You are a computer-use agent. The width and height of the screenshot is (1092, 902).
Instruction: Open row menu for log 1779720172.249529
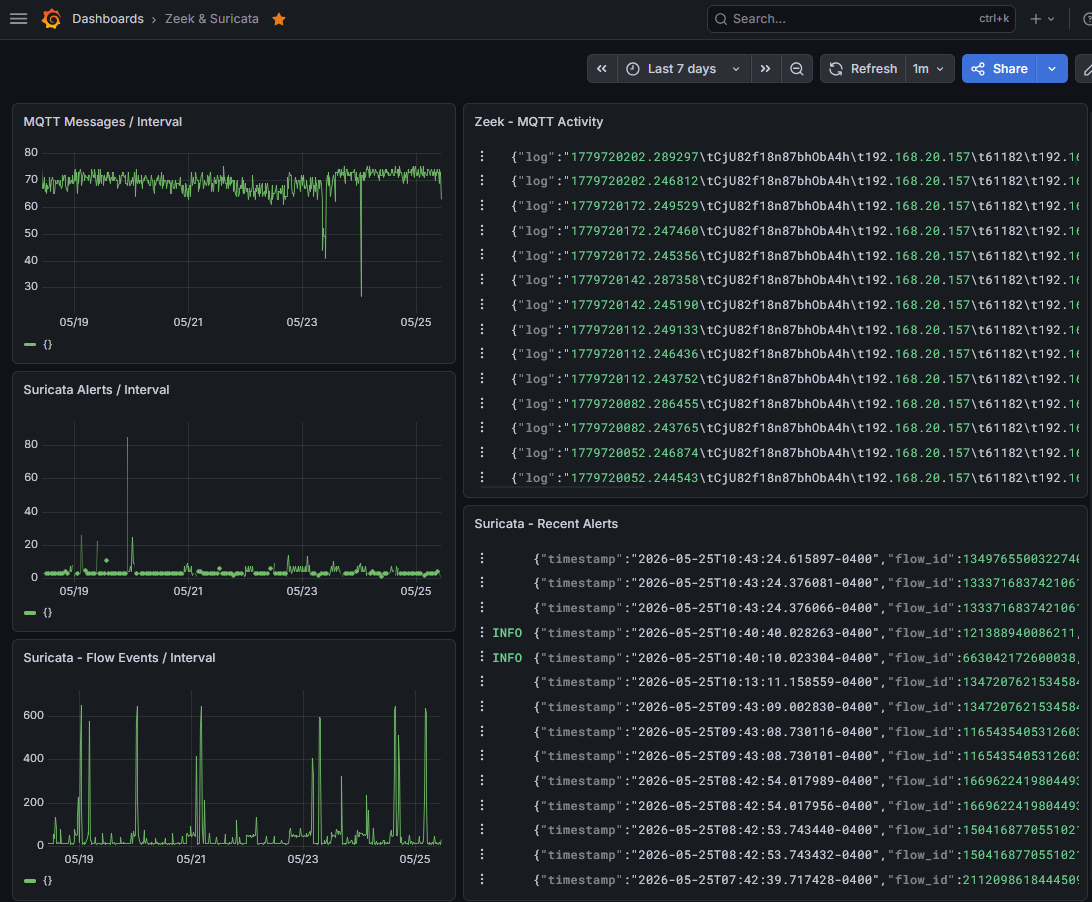coord(482,205)
